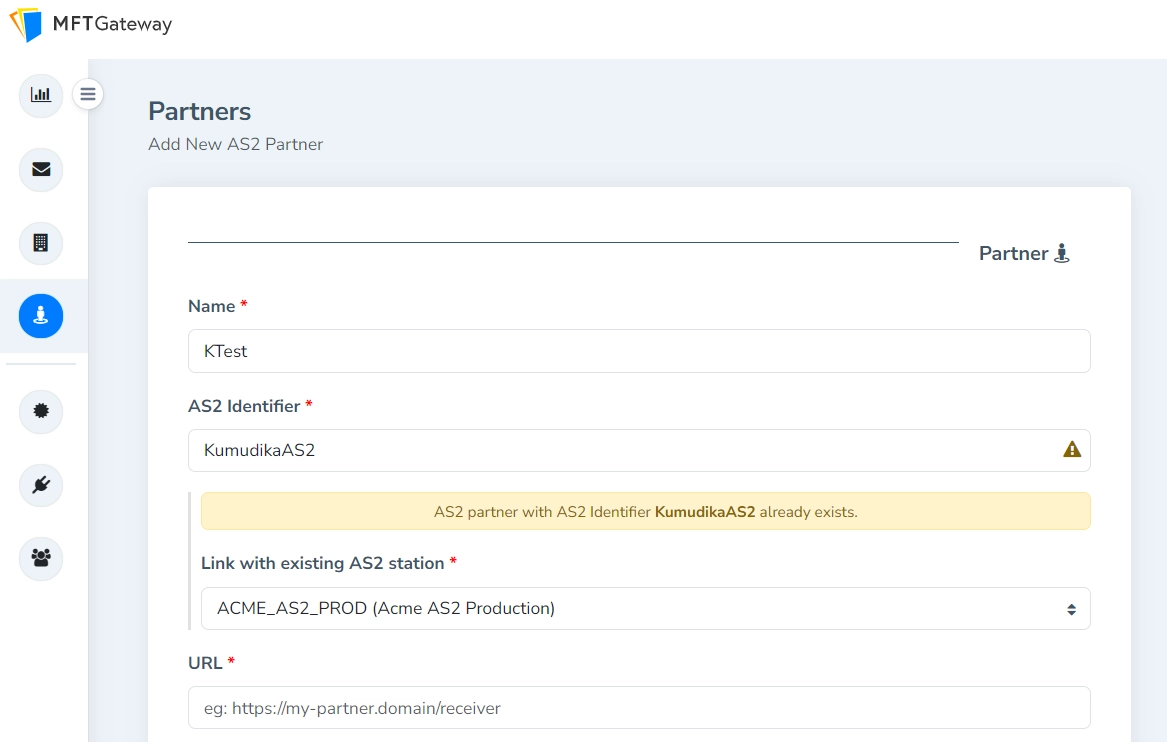Click the MFT Gateway logo icon
Image resolution: width=1167 pixels, height=742 pixels.
coord(27,24)
